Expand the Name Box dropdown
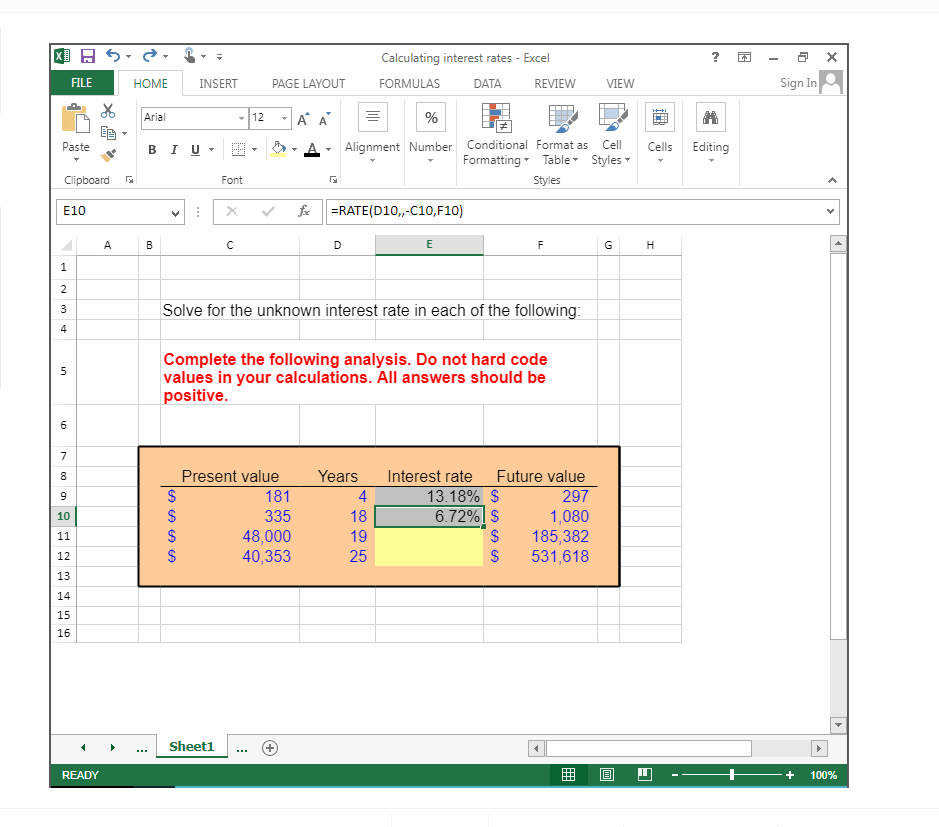The height and width of the screenshot is (827, 939). [174, 212]
